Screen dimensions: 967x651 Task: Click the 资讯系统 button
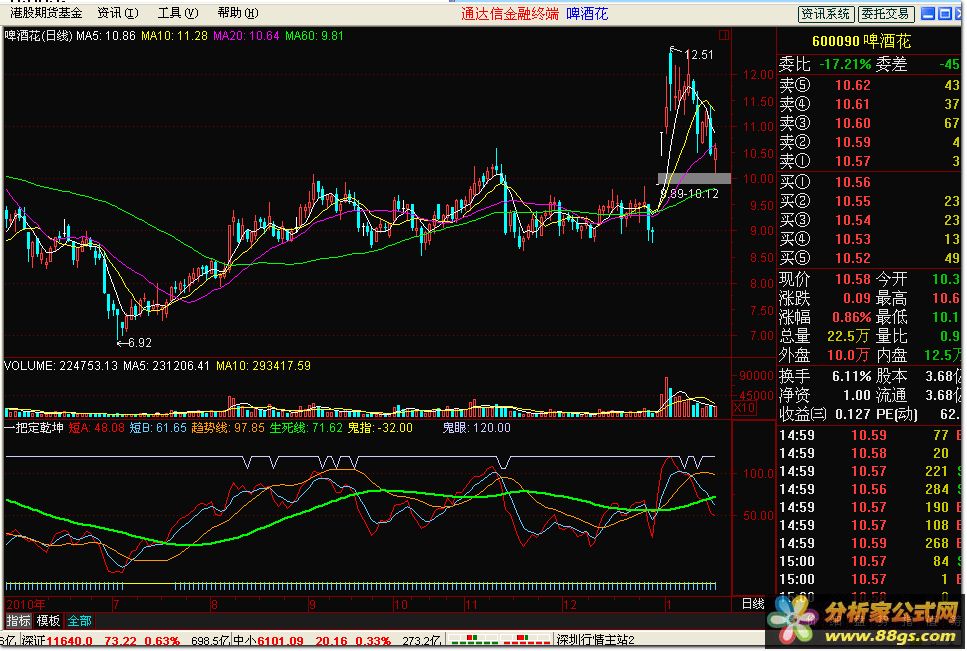(x=826, y=14)
